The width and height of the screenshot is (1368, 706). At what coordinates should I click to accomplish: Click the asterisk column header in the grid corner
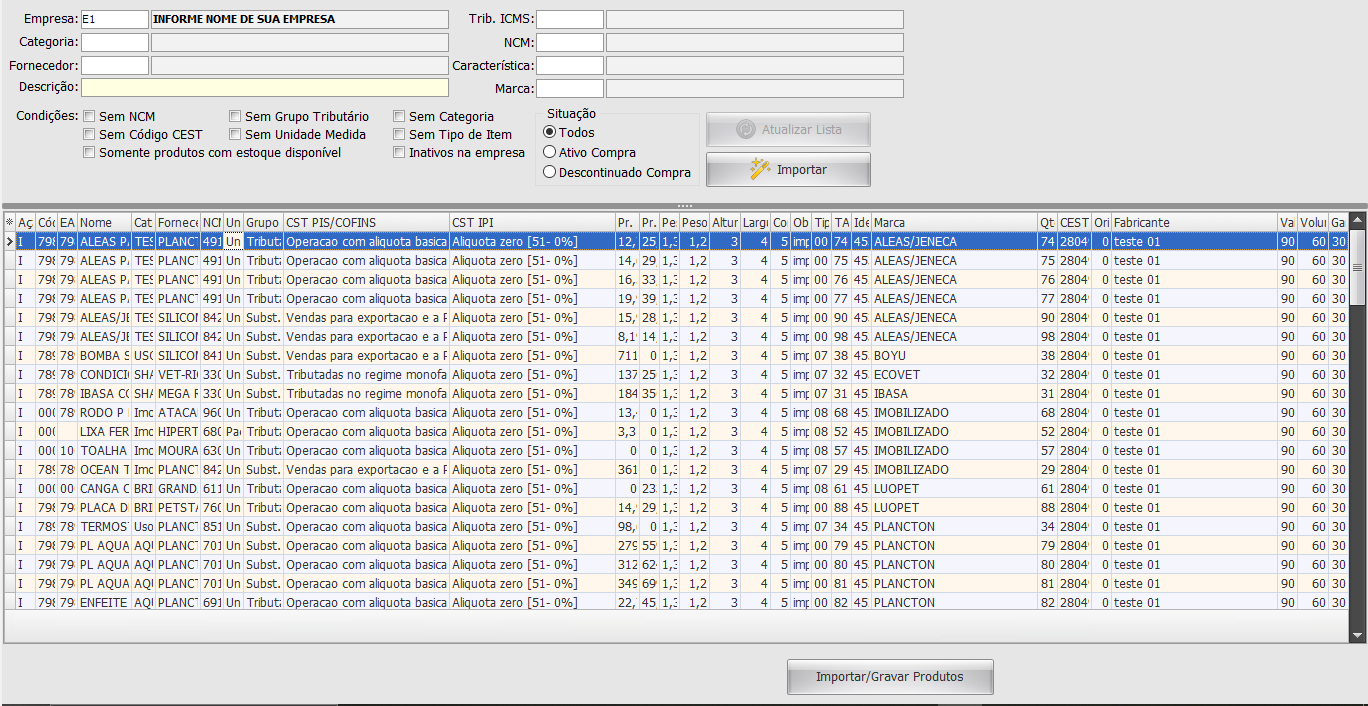coord(10,222)
